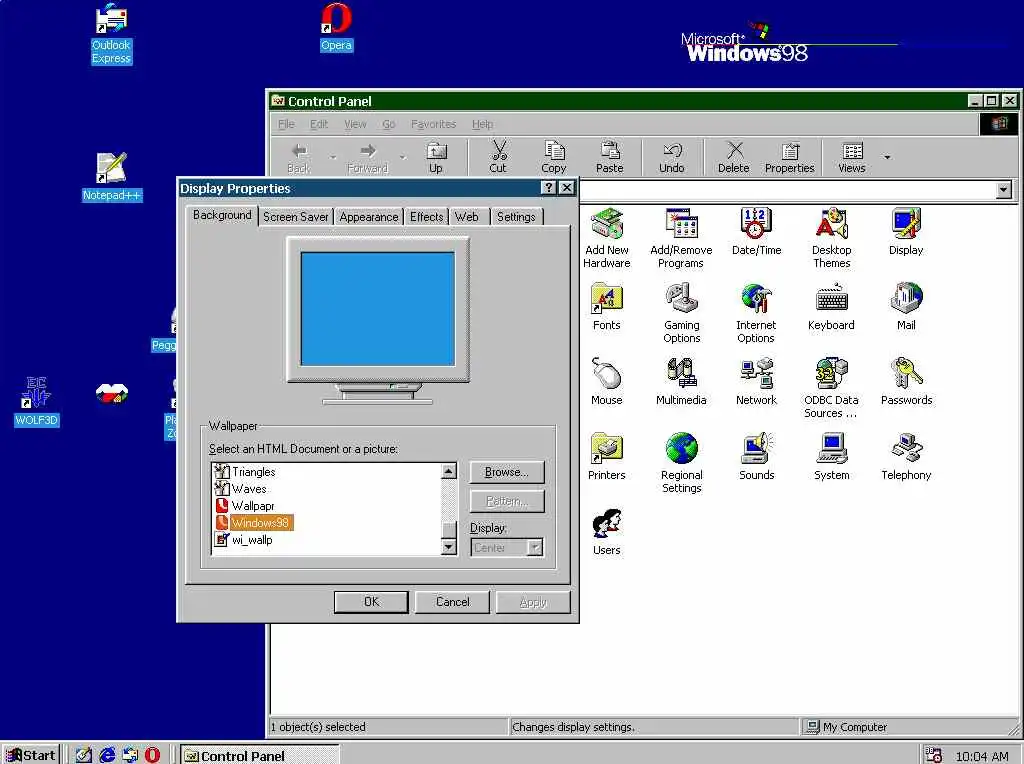Click the Cut toolbar button
1024x764 pixels.
[x=498, y=157]
